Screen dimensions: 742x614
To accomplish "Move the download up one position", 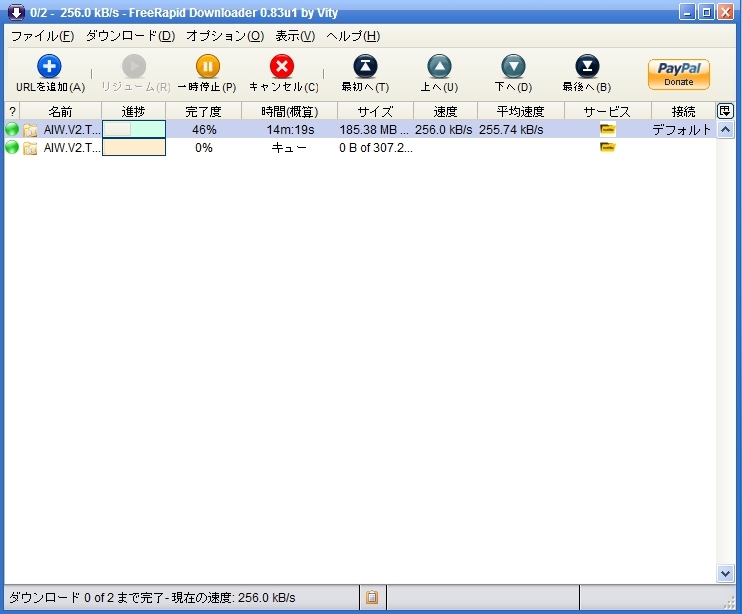I will click(439, 66).
